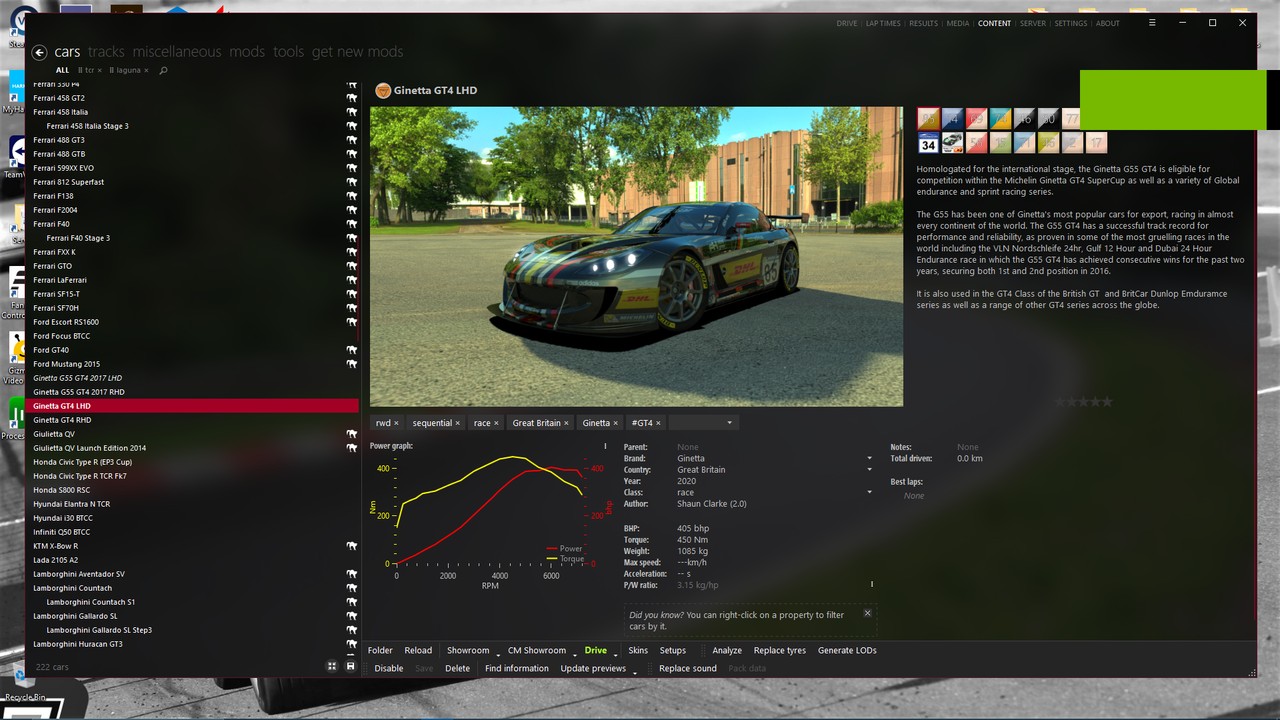
Task: Click Replace sound button
Action: (x=688, y=669)
